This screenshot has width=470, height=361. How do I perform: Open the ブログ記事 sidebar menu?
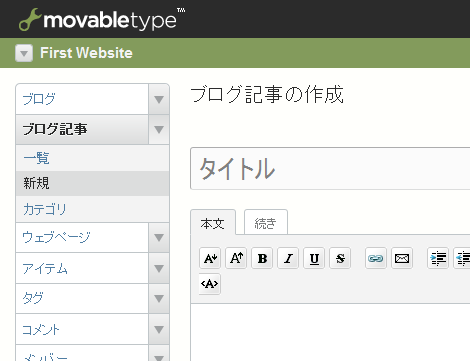coord(82,129)
